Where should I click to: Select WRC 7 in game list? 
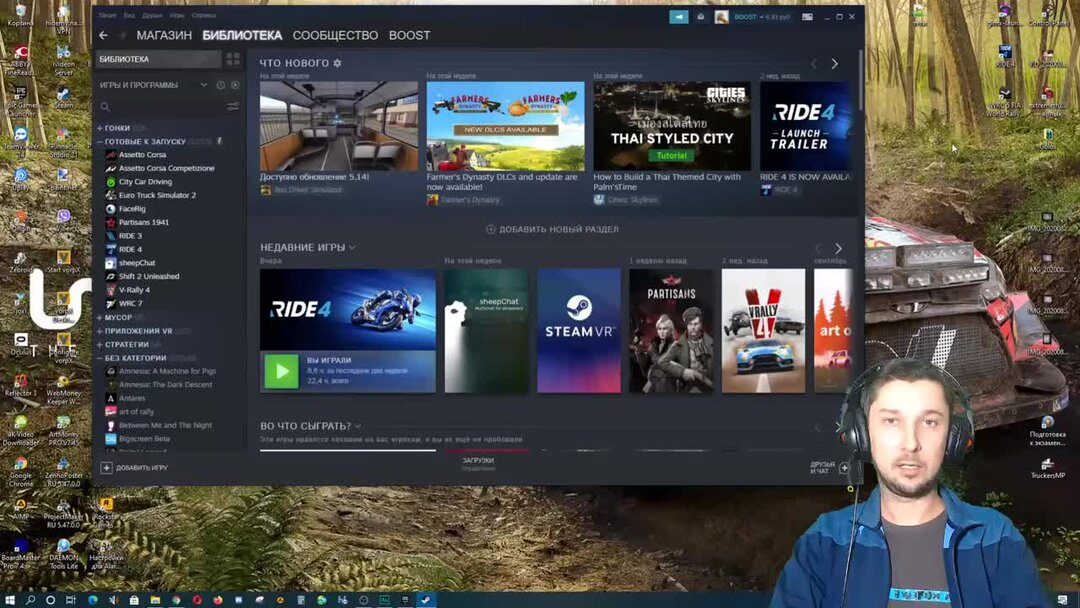tap(130, 304)
